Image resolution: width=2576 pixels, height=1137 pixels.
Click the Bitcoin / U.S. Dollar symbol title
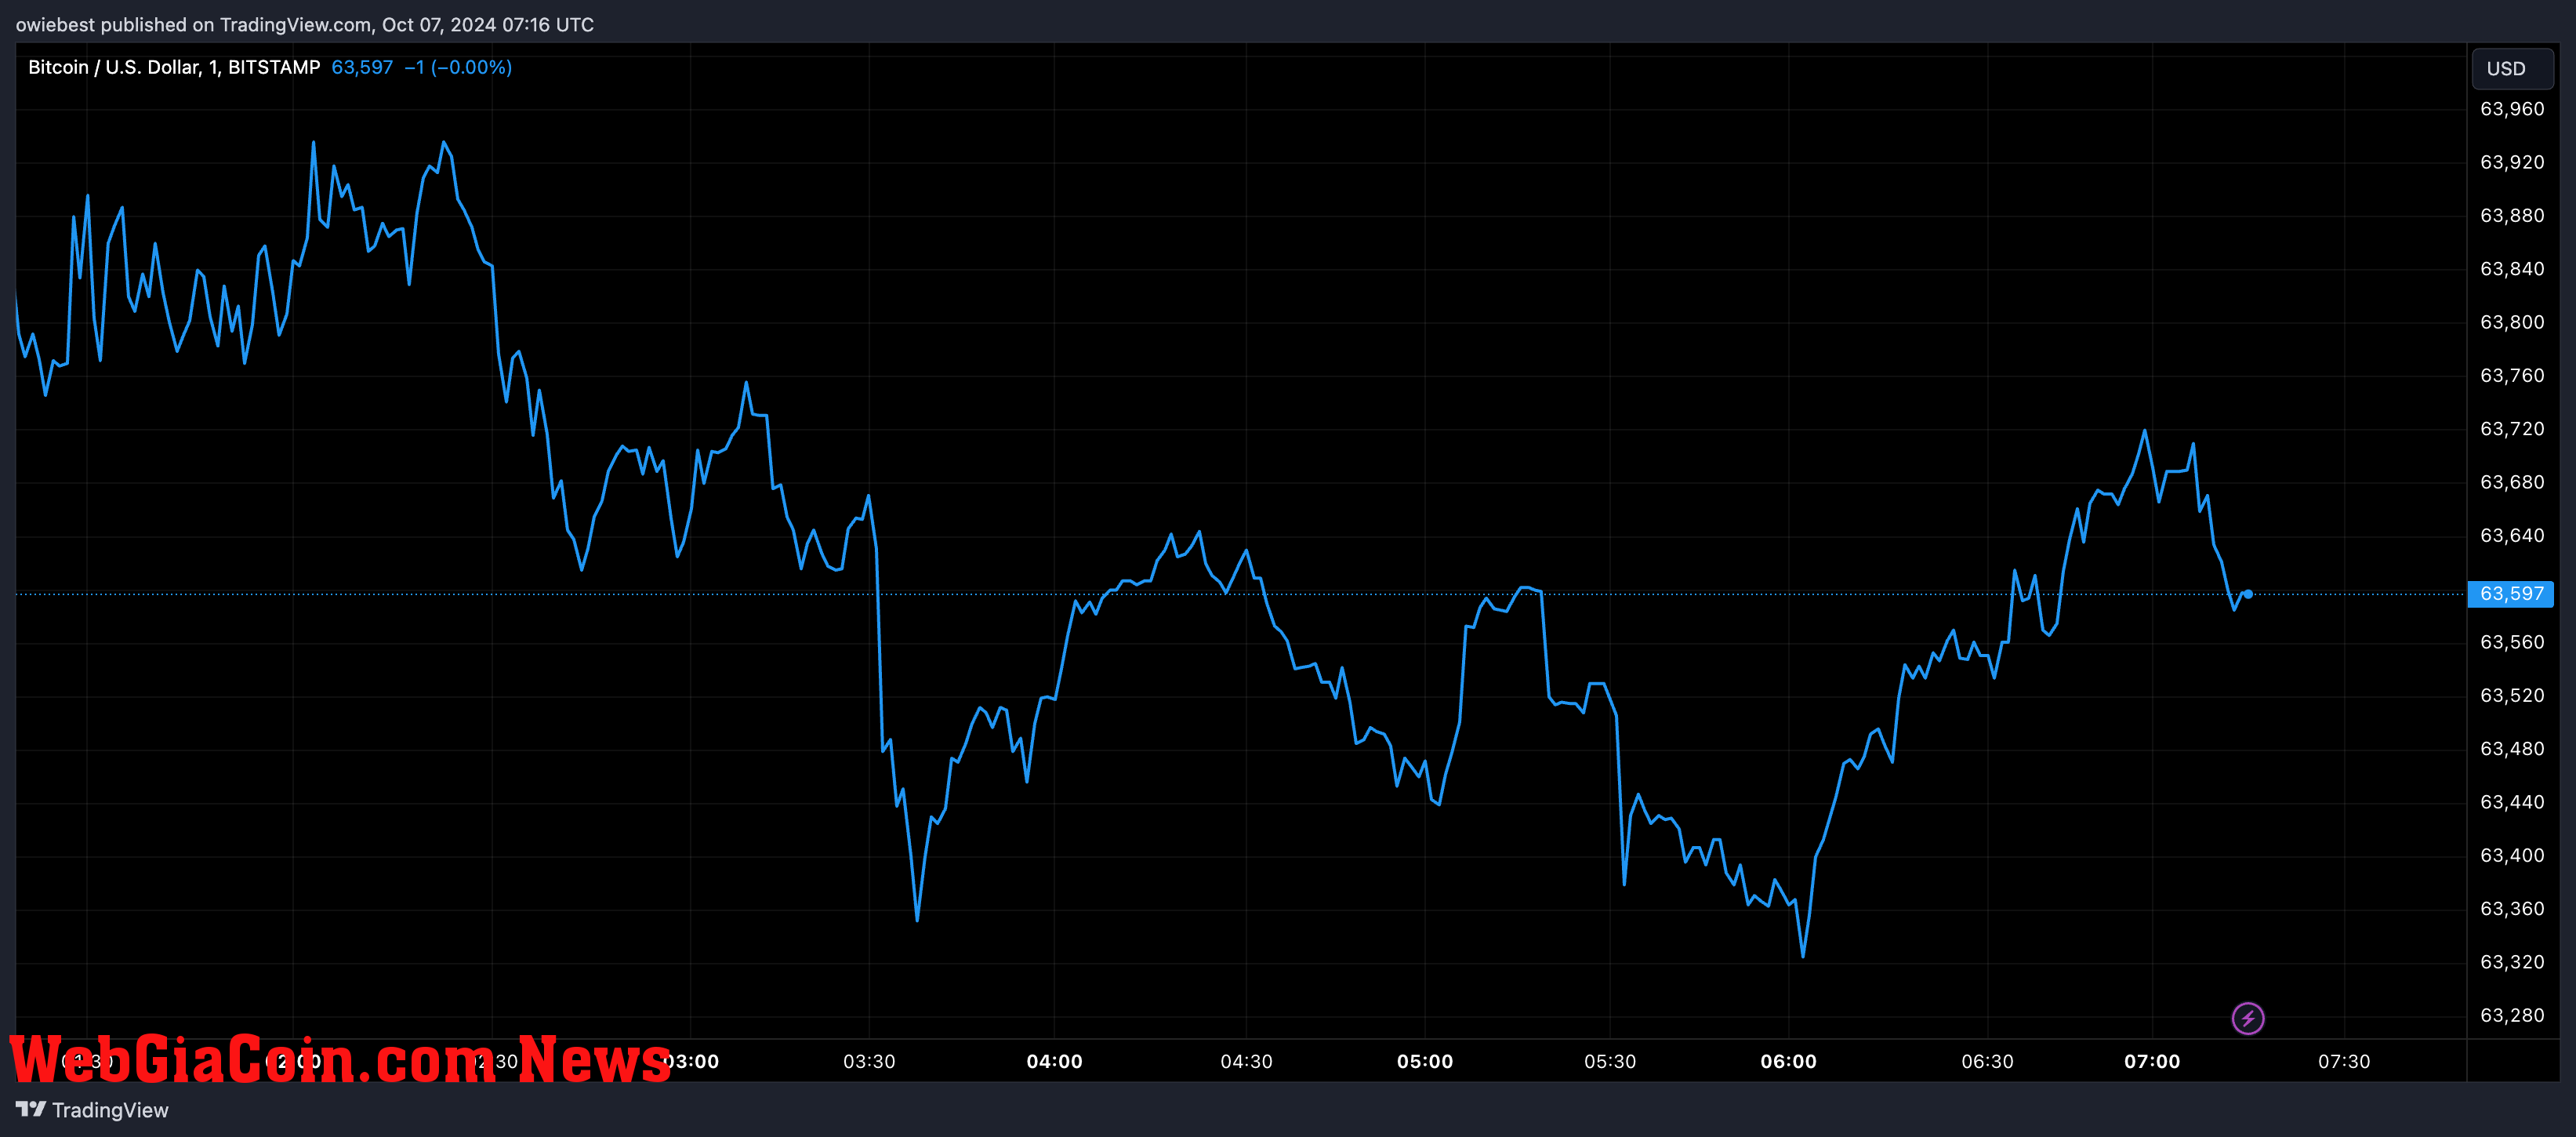coord(174,67)
